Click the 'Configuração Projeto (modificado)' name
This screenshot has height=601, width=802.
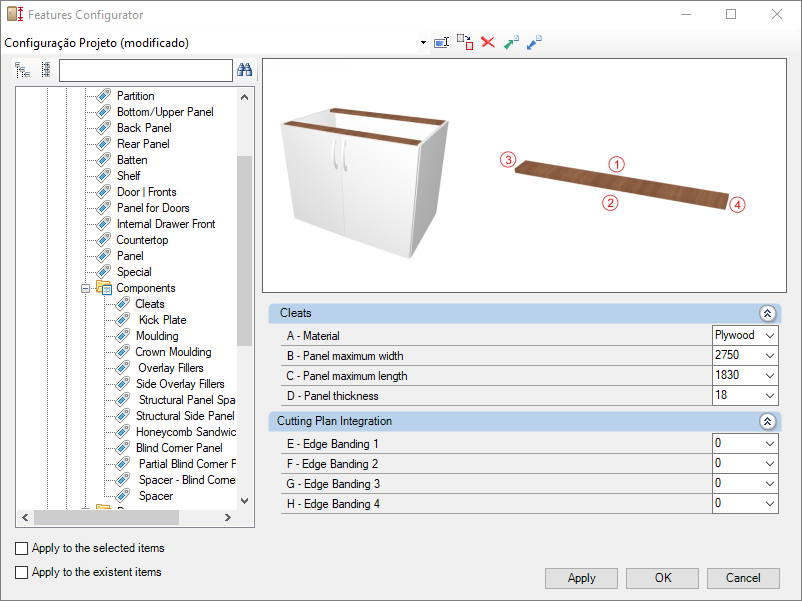[x=97, y=43]
